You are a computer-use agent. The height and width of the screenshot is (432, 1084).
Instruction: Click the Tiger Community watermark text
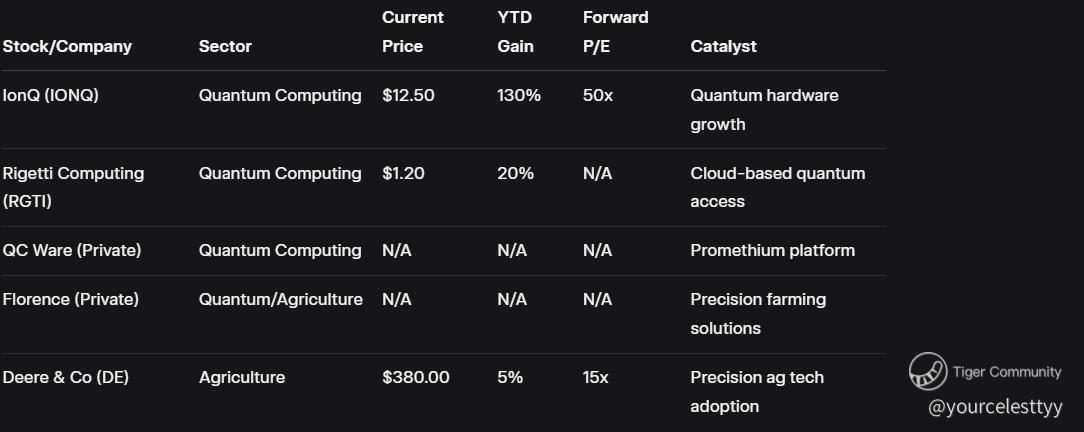point(1007,372)
